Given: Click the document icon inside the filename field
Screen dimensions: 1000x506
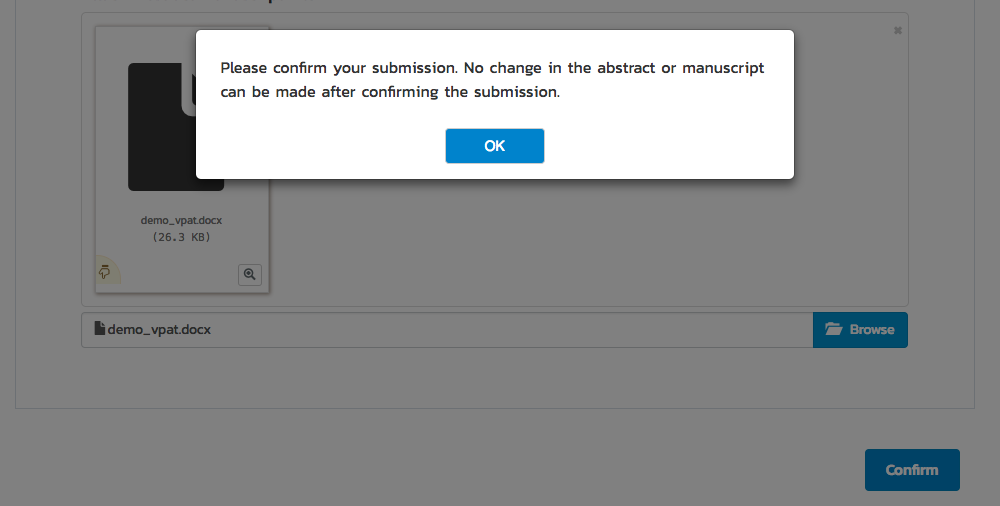Looking at the screenshot, I should tap(99, 329).
